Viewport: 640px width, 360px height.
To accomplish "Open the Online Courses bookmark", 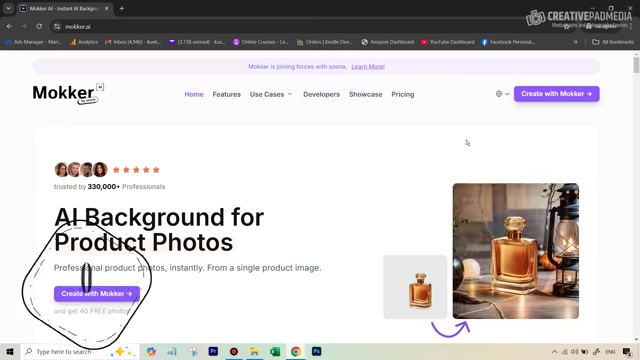I will (x=261, y=42).
